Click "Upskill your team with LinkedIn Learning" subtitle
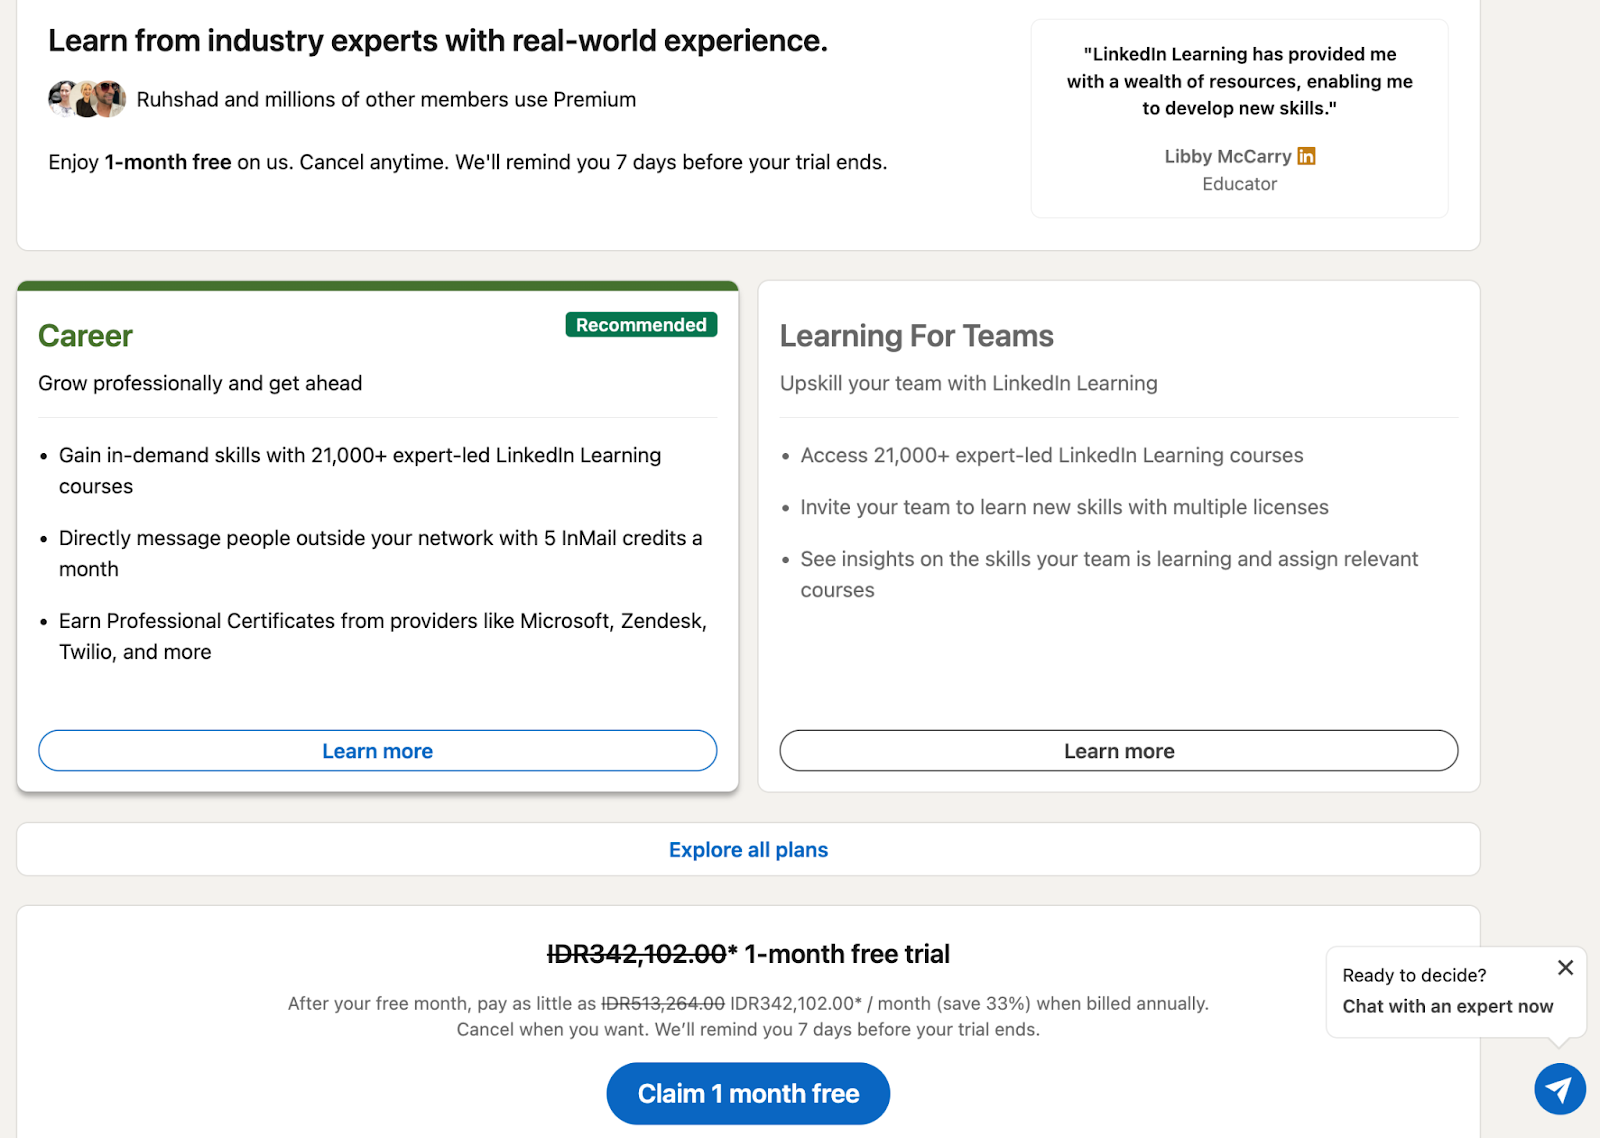1600x1138 pixels. (x=968, y=383)
